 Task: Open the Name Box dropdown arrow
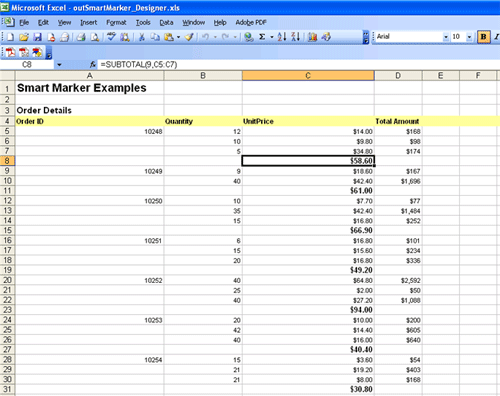click(59, 65)
